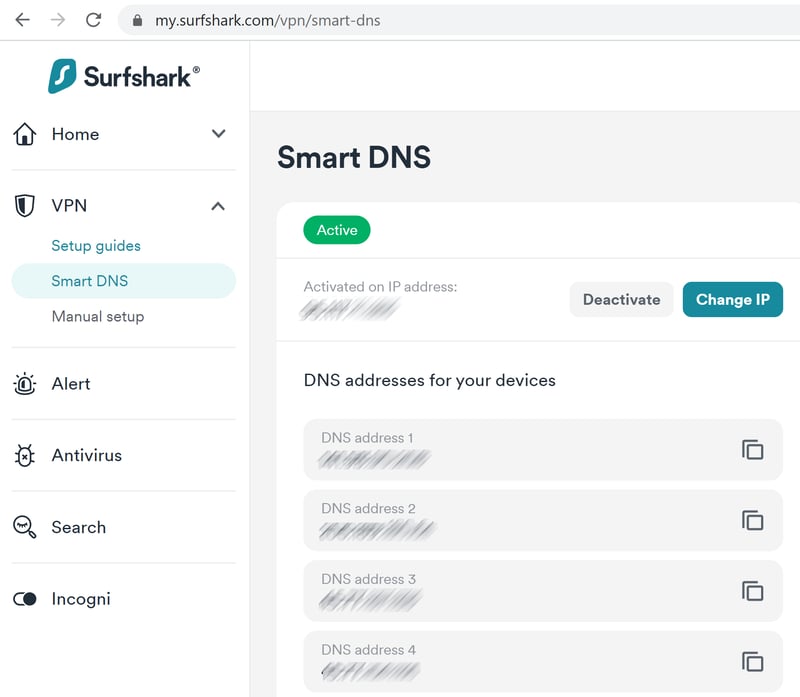This screenshot has height=697, width=800.
Task: Click the 'Activated on IP address:' text
Action: [x=380, y=287]
